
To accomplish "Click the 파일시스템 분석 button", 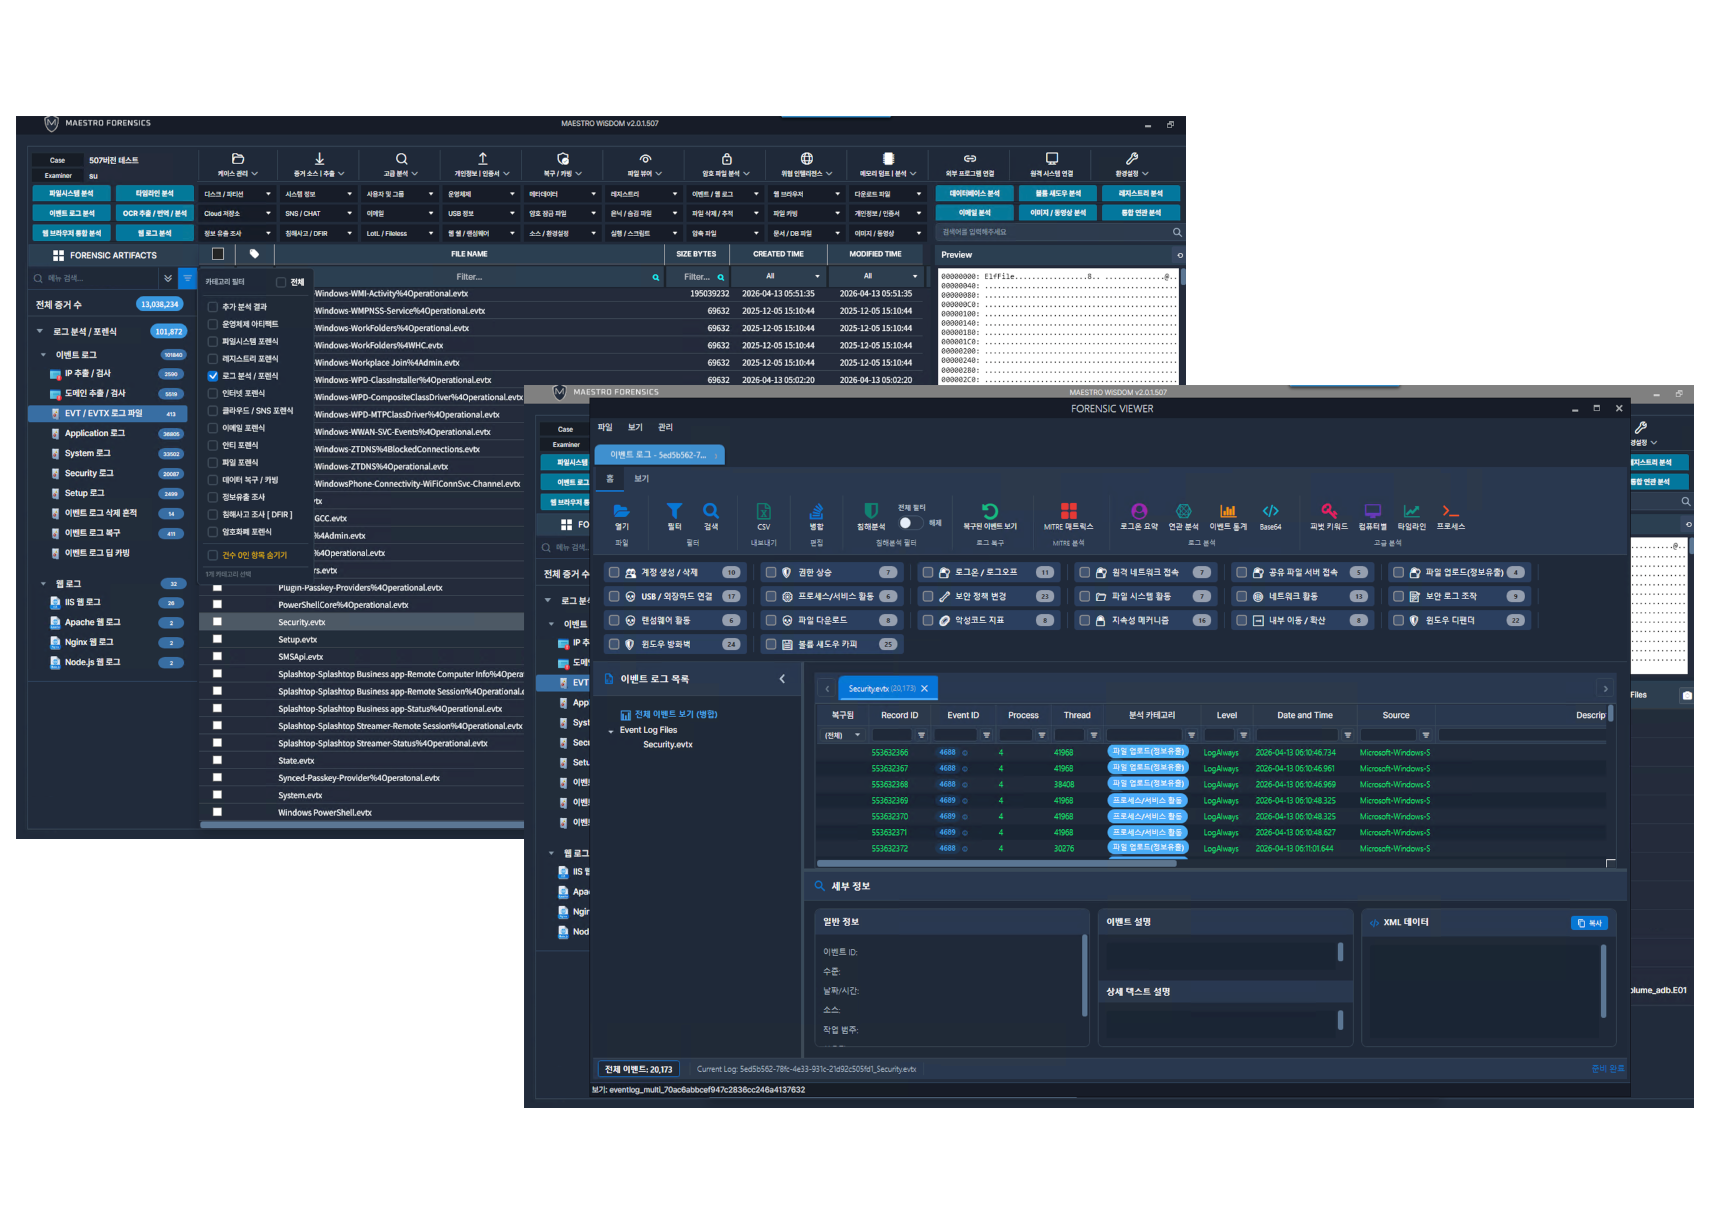I will pos(71,194).
